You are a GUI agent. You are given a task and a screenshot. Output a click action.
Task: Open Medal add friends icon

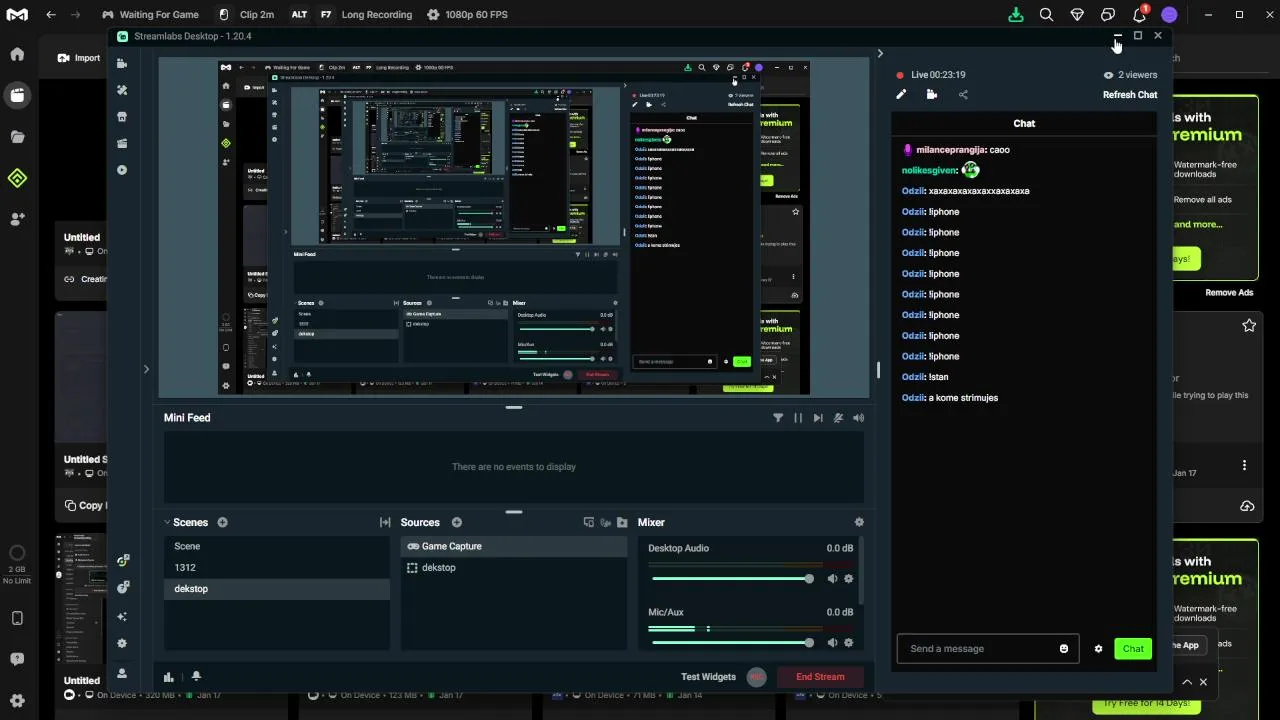tap(17, 219)
